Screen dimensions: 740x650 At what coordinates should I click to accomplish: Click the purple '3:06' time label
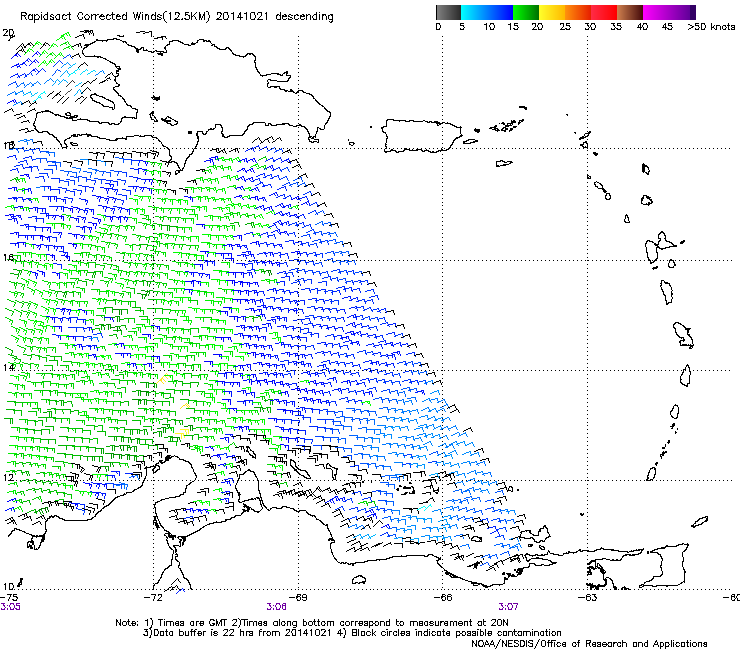coord(276,607)
